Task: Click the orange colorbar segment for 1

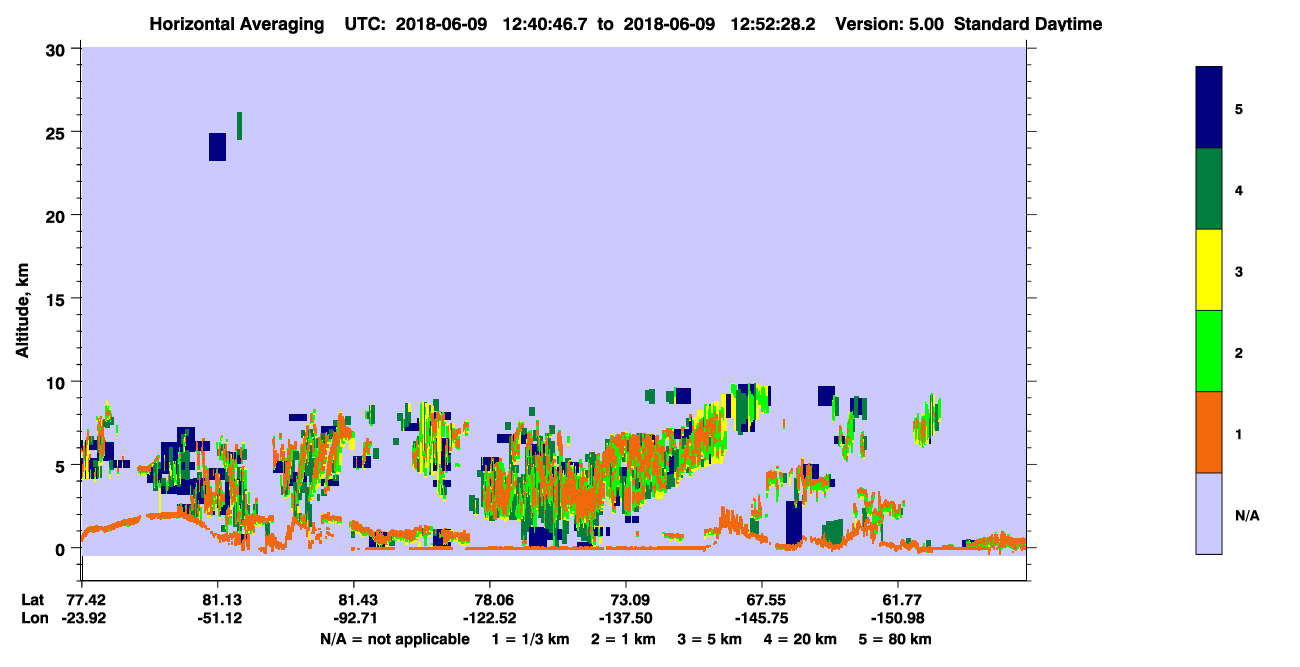Action: 1209,432
